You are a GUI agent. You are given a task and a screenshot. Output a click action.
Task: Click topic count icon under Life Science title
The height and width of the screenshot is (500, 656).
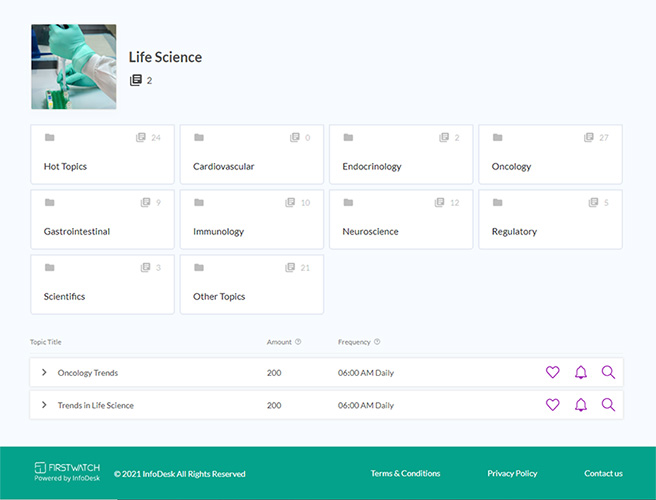click(136, 80)
